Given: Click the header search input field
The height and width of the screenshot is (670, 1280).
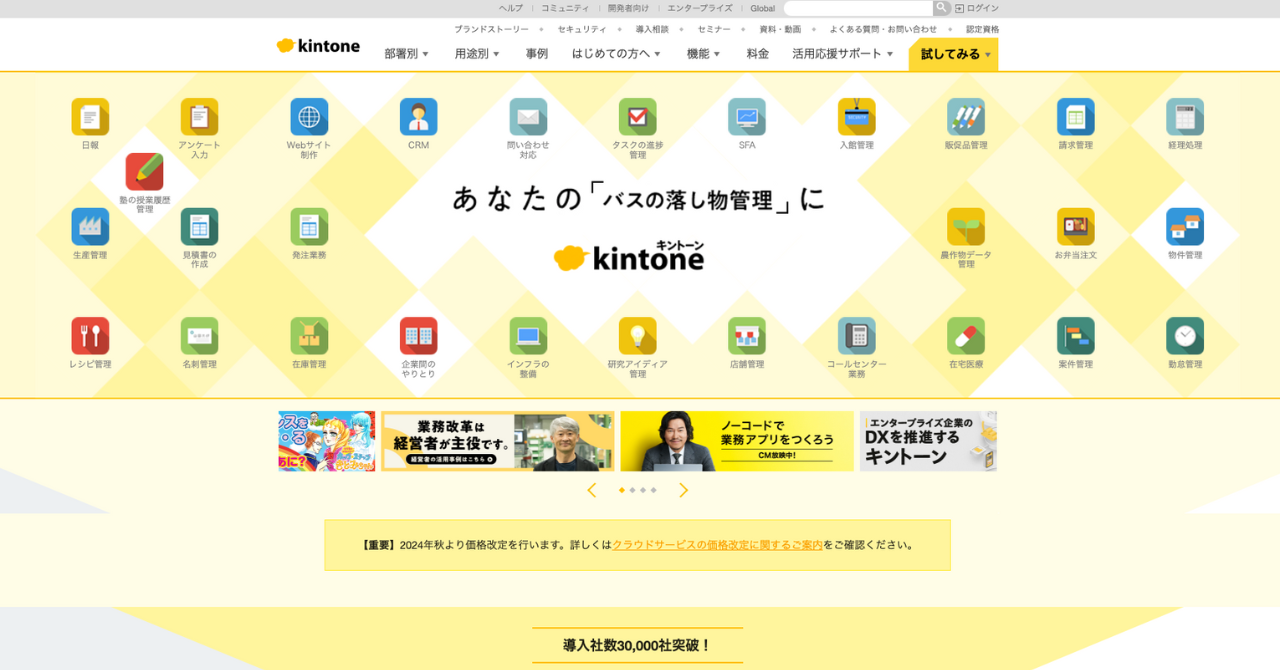Looking at the screenshot, I should (858, 8).
